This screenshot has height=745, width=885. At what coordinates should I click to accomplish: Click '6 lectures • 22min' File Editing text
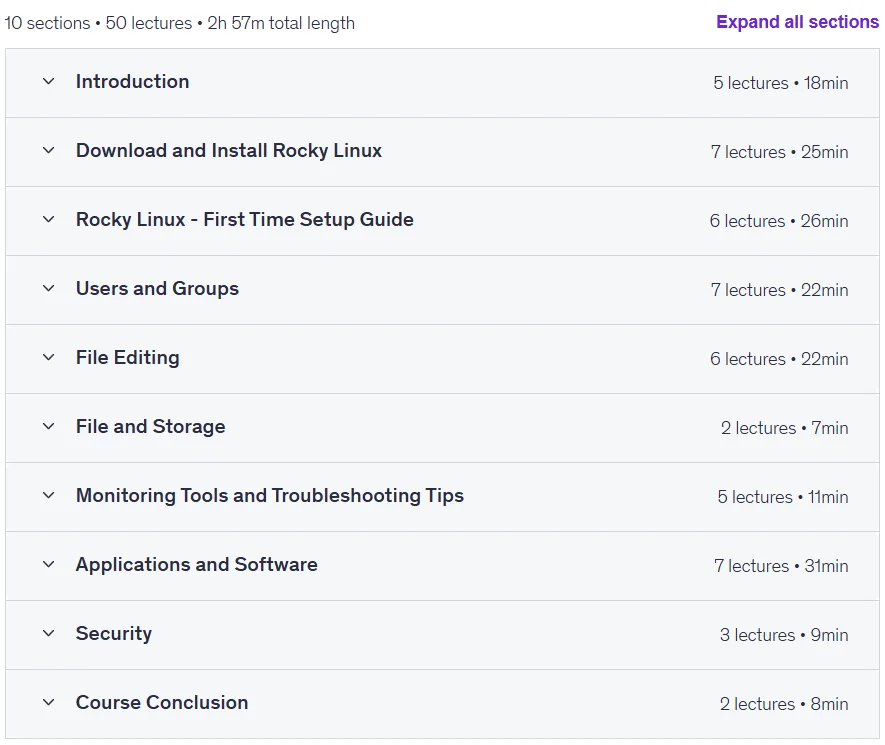pos(779,359)
